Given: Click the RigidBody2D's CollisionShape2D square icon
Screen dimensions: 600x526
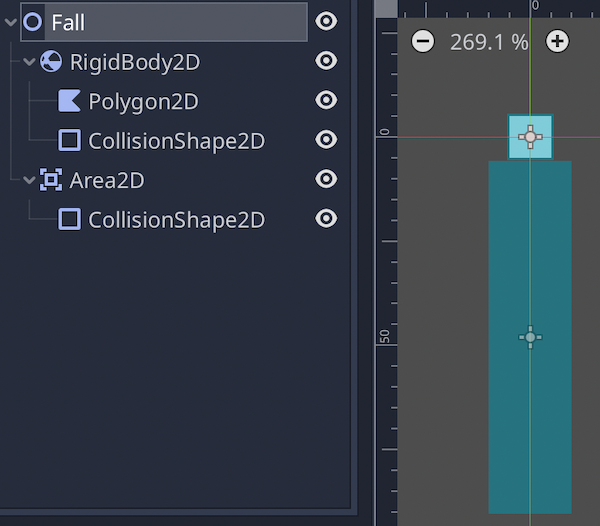Looking at the screenshot, I should [69, 140].
